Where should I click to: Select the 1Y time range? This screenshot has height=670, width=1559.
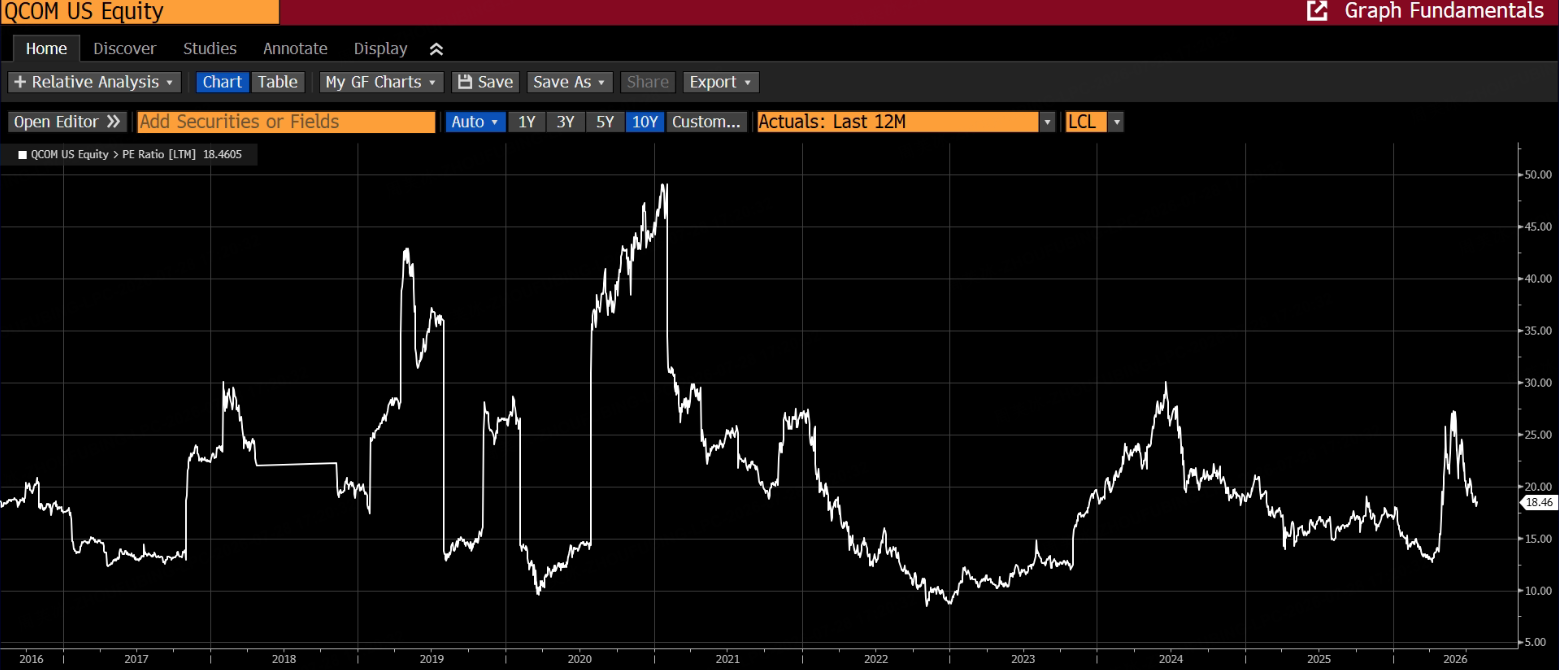pos(527,122)
